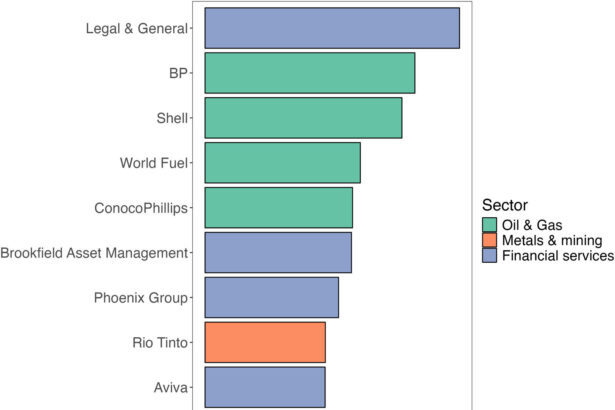The width and height of the screenshot is (615, 410).
Task: Select the ConocoPhillips bar
Action: (x=279, y=208)
